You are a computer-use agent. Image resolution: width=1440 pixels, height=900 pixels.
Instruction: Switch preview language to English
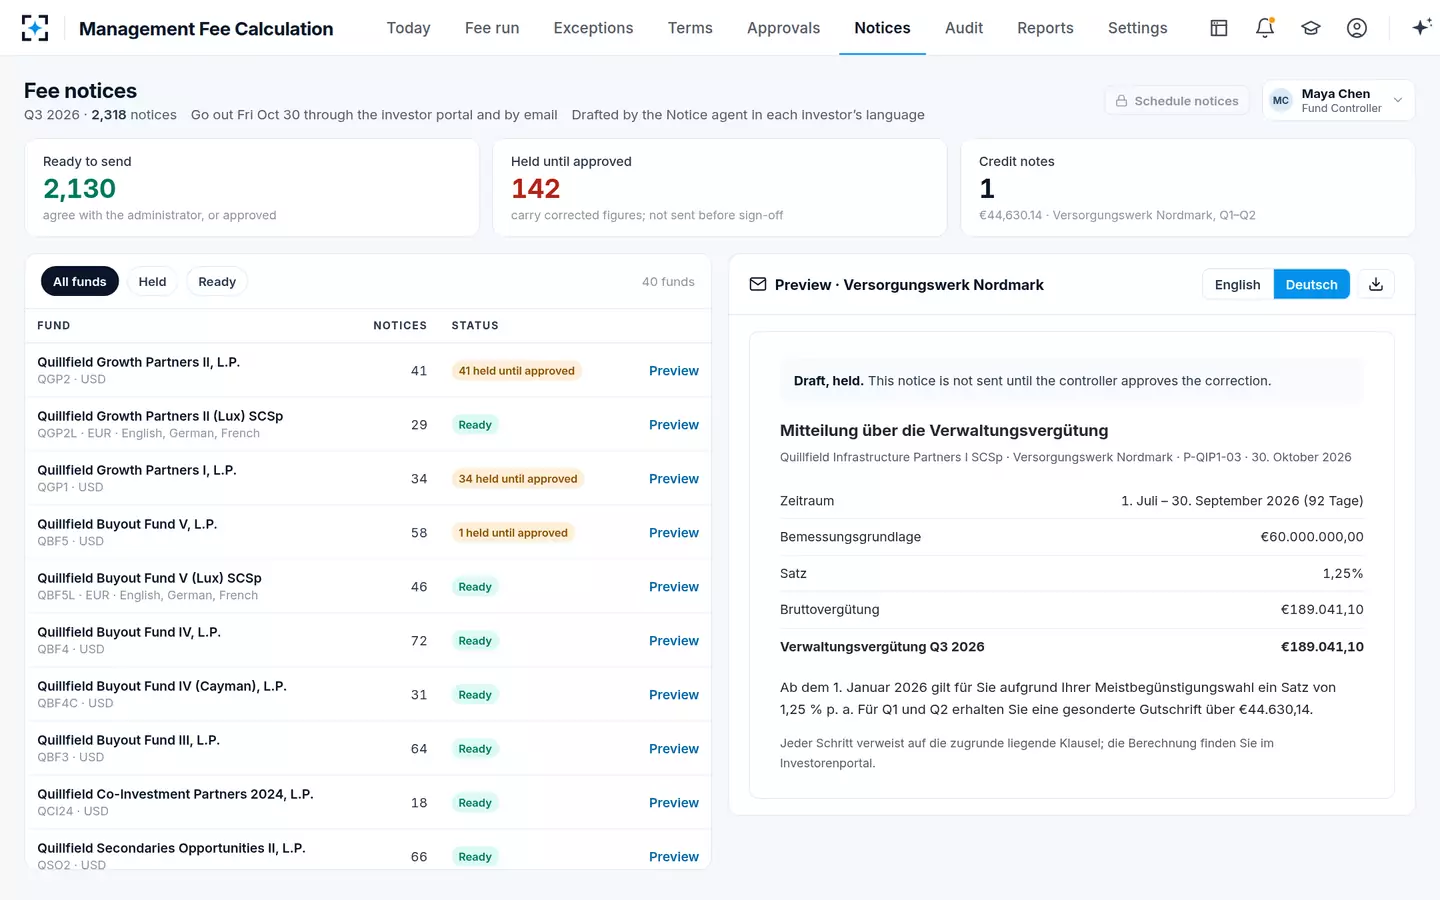point(1237,285)
